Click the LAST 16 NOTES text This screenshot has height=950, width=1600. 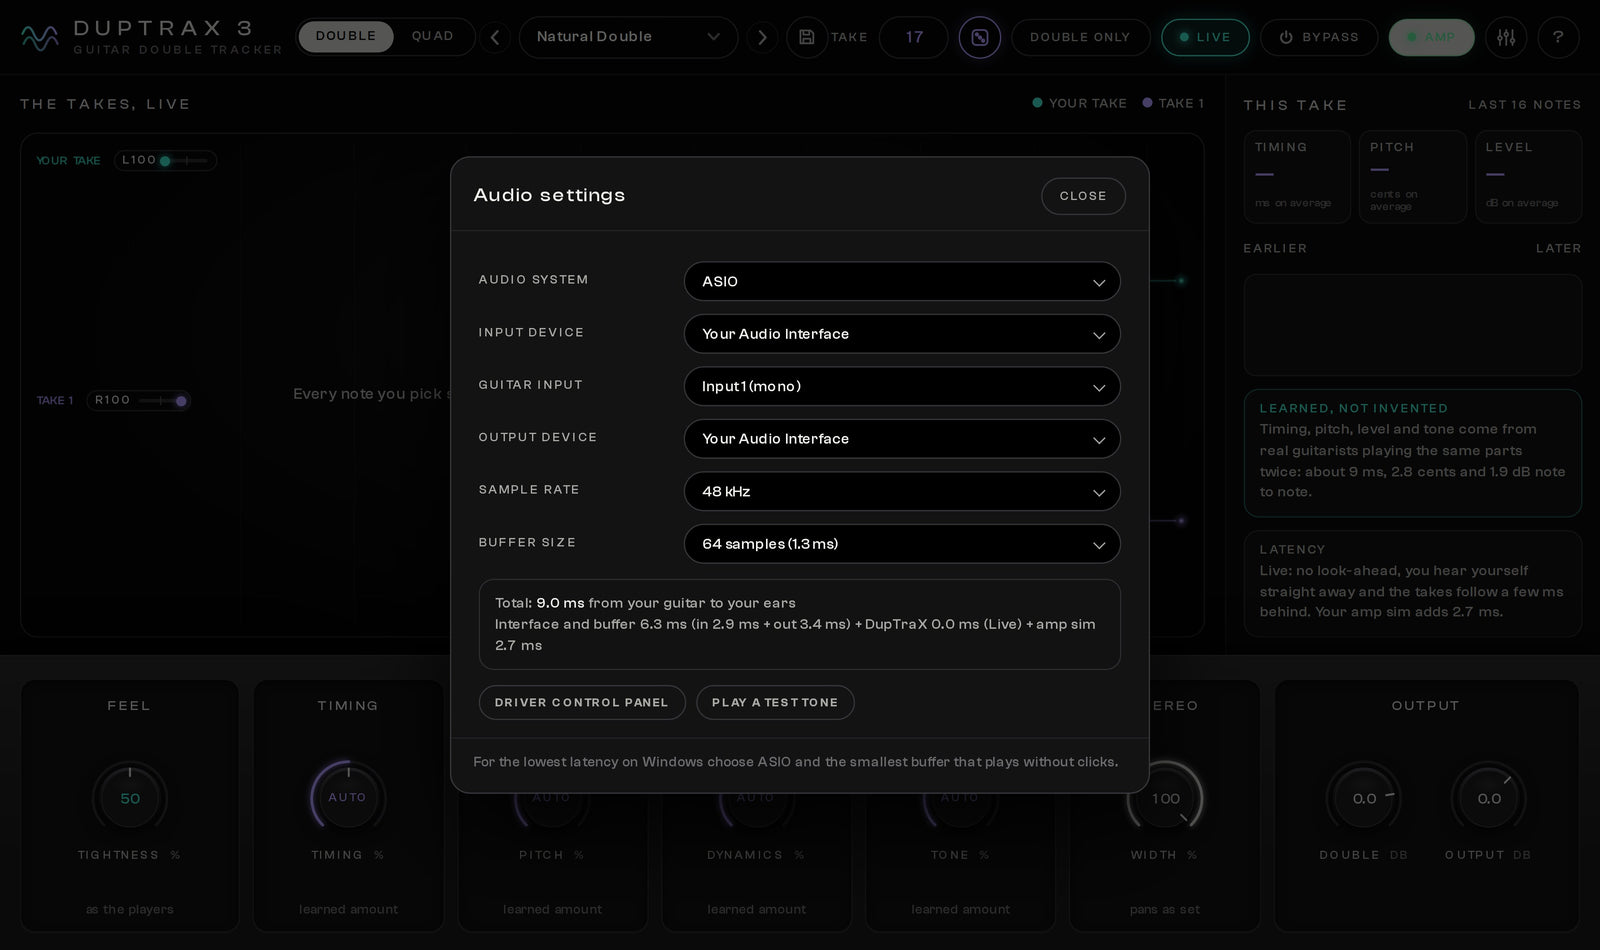coord(1525,105)
